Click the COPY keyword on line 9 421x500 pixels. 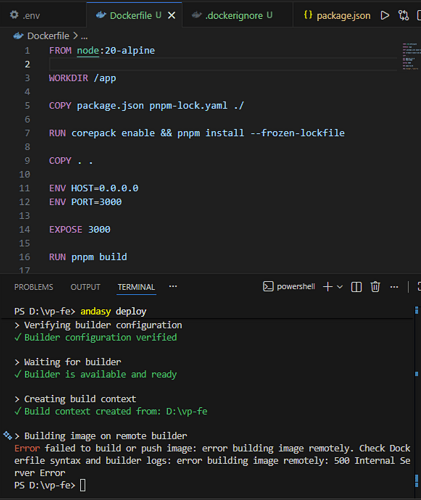pos(60,161)
